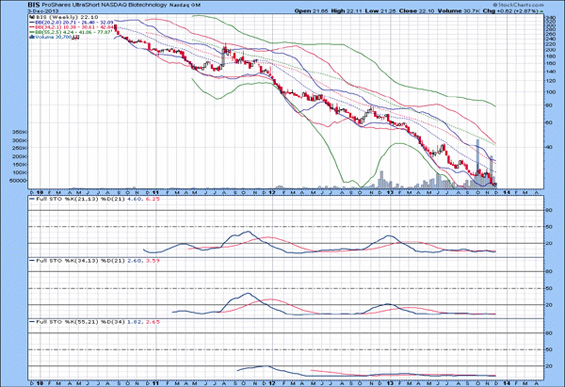Click the volume bars icon in legend
Viewport: 565px width, 387px height.
click(x=31, y=37)
